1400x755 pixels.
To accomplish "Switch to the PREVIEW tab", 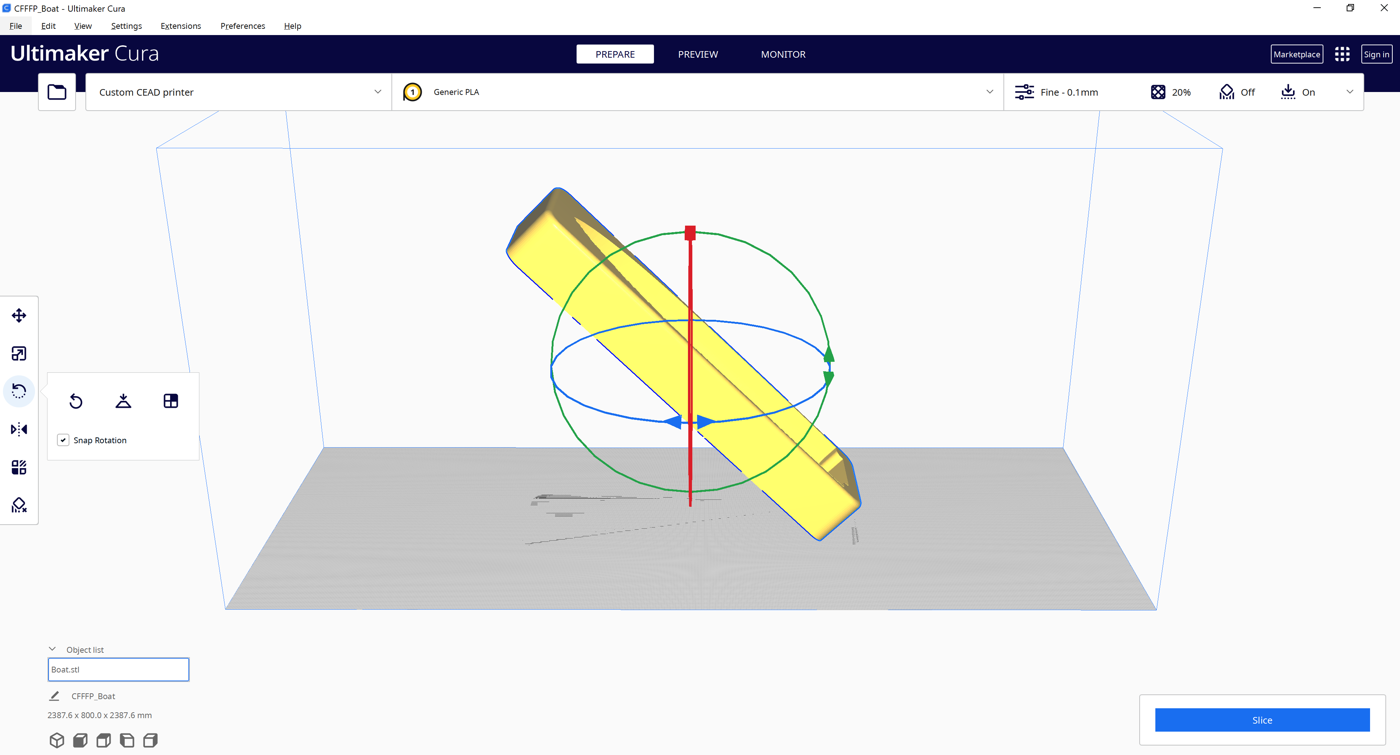I will (x=697, y=54).
